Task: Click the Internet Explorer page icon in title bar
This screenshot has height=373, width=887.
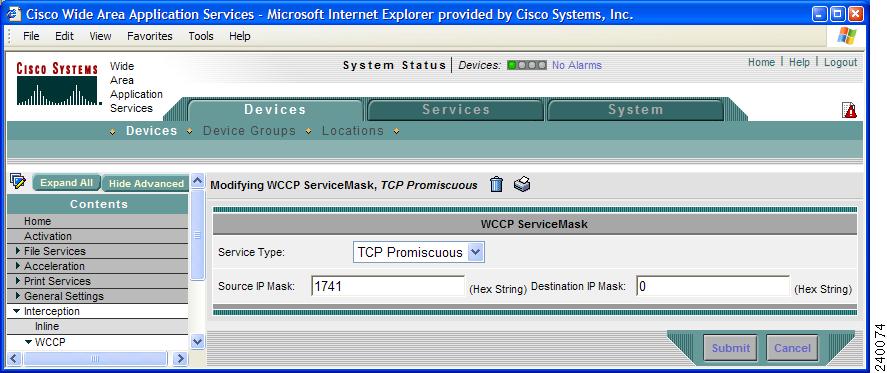Action: point(13,14)
